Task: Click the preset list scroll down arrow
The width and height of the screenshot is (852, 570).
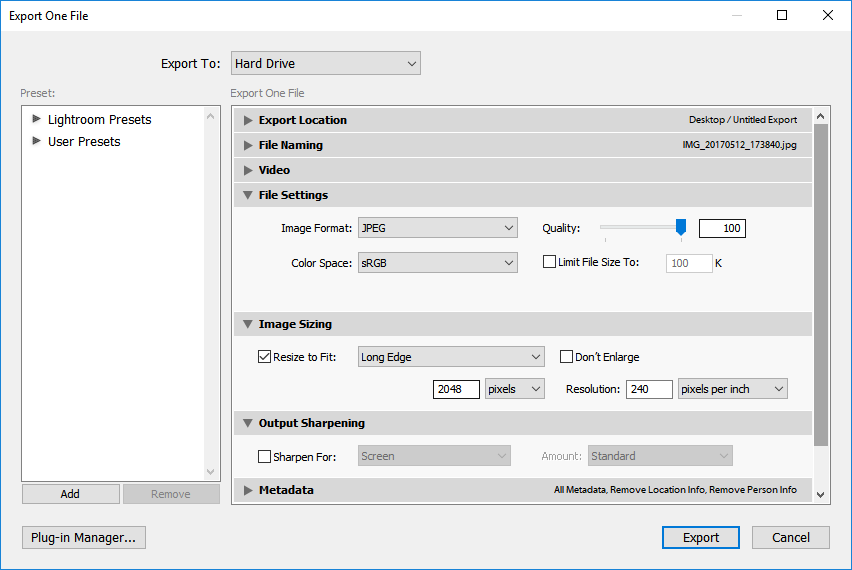Action: tap(211, 472)
